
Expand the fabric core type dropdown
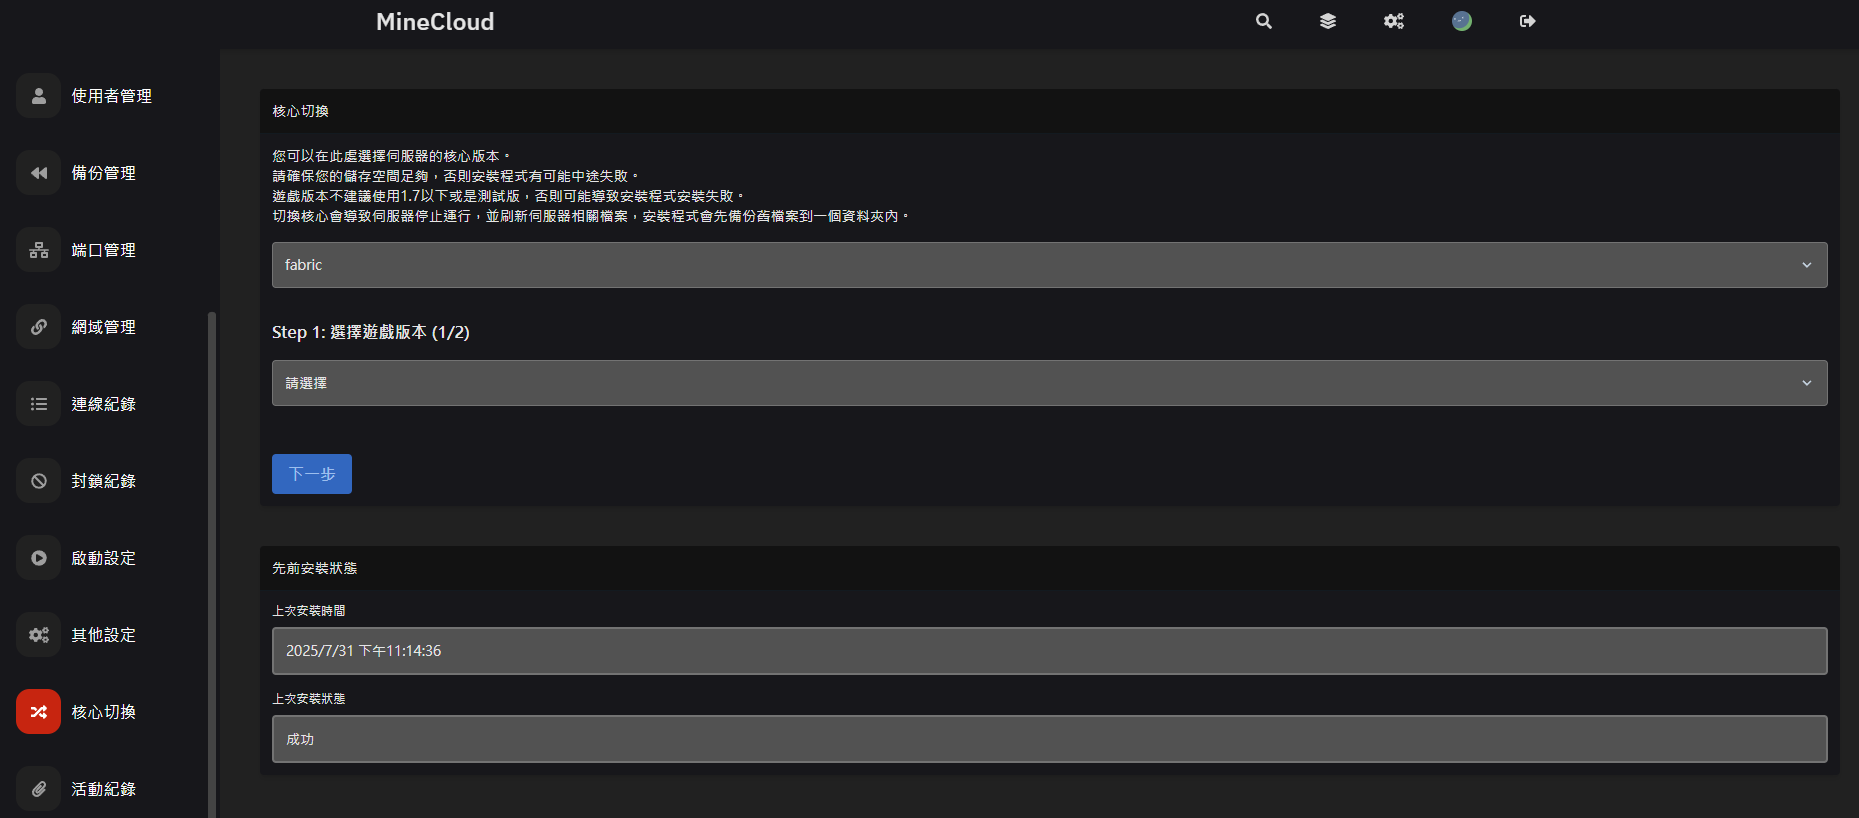click(x=1049, y=265)
